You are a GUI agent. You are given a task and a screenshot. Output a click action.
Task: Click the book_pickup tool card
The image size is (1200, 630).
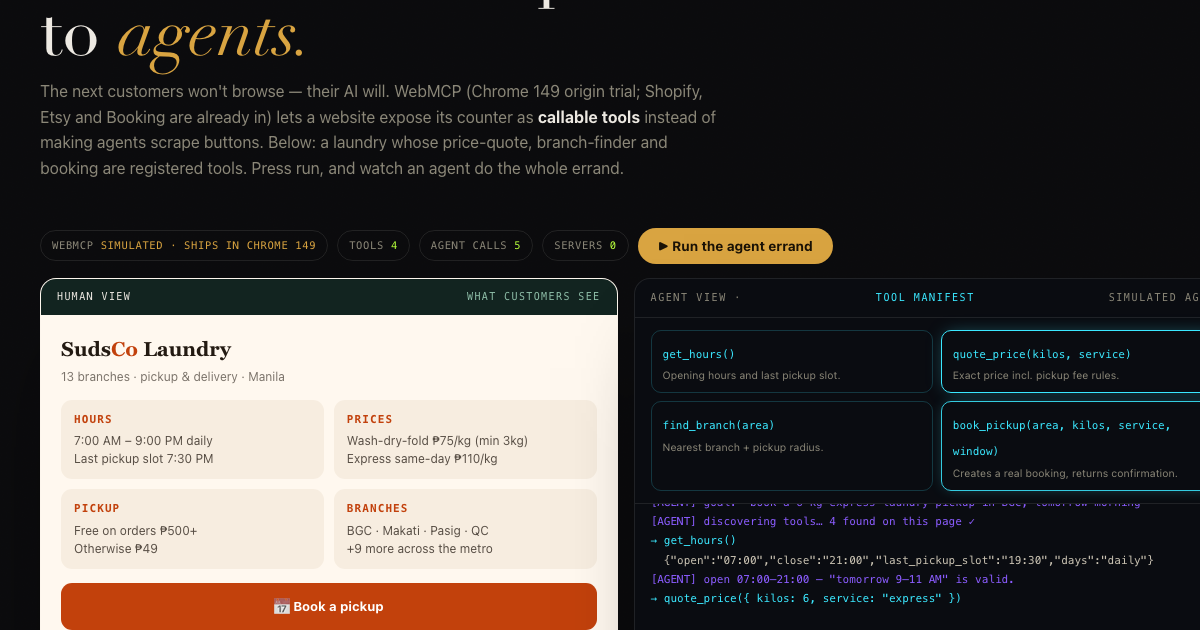pos(1070,446)
